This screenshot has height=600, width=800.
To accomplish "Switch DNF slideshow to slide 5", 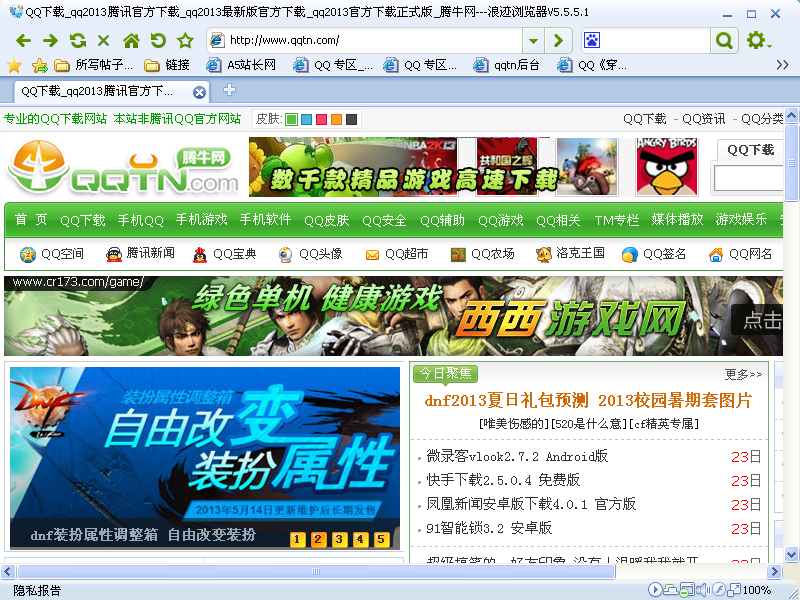I will 381,539.
